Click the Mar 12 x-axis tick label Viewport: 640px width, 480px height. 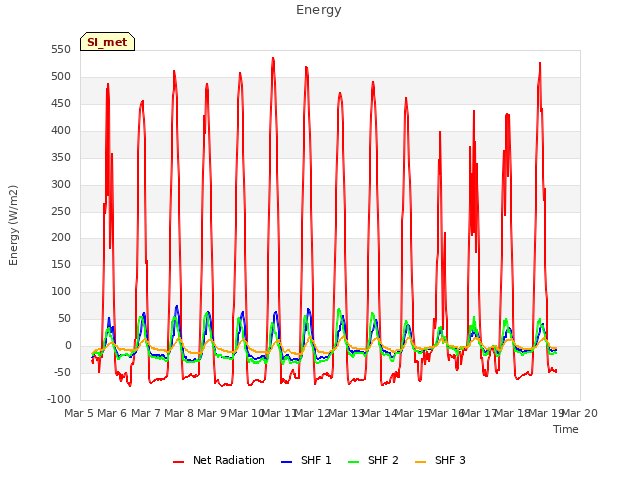pos(312,413)
